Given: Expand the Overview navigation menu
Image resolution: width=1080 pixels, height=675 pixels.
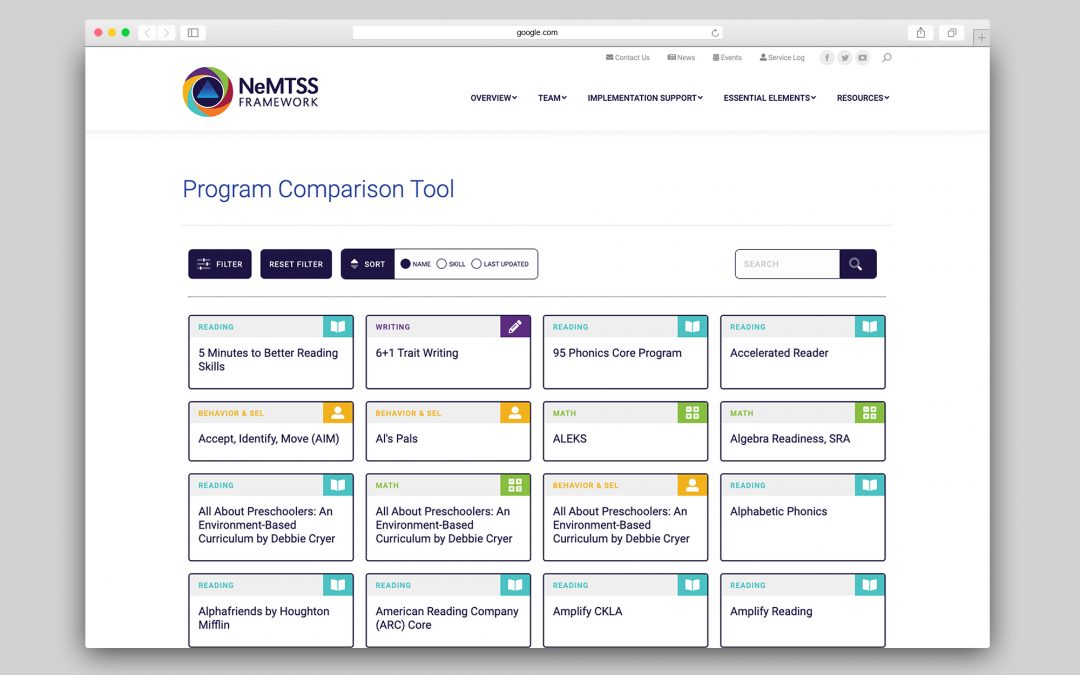Looking at the screenshot, I should (x=493, y=98).
